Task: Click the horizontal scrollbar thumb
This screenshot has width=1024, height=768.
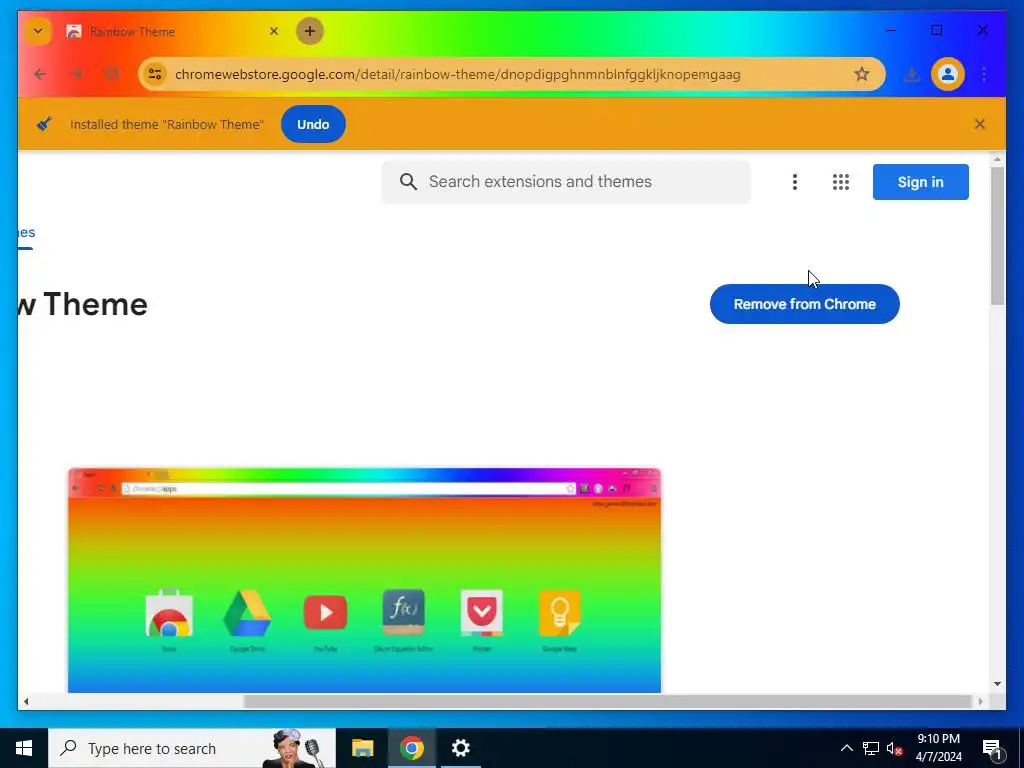Action: tap(607, 701)
